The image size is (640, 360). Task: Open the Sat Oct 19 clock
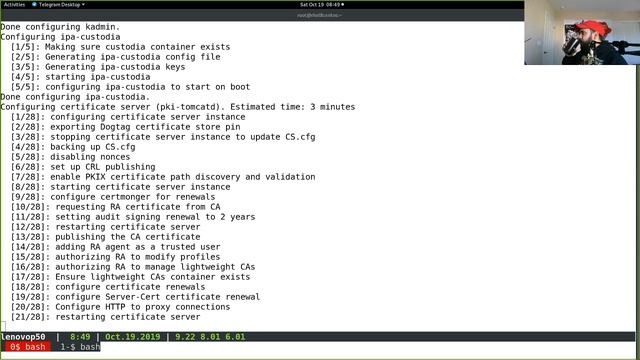point(322,4)
